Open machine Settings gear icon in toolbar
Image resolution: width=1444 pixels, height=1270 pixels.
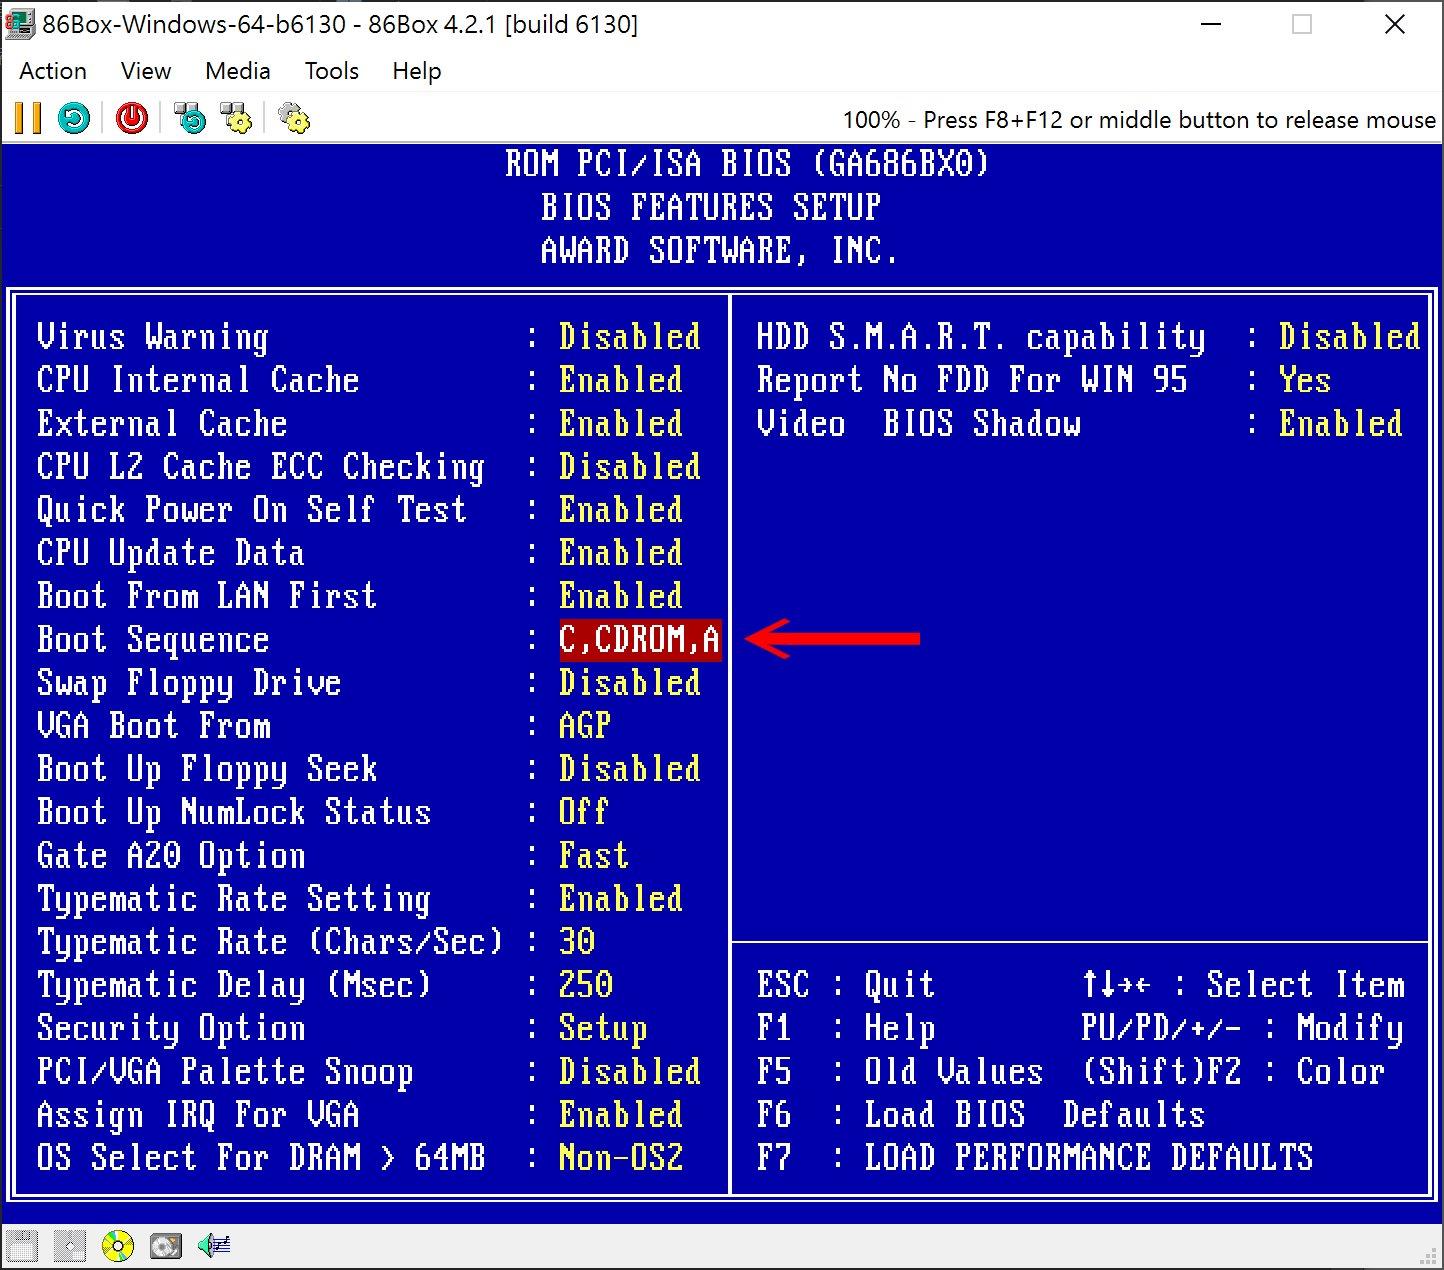point(294,118)
